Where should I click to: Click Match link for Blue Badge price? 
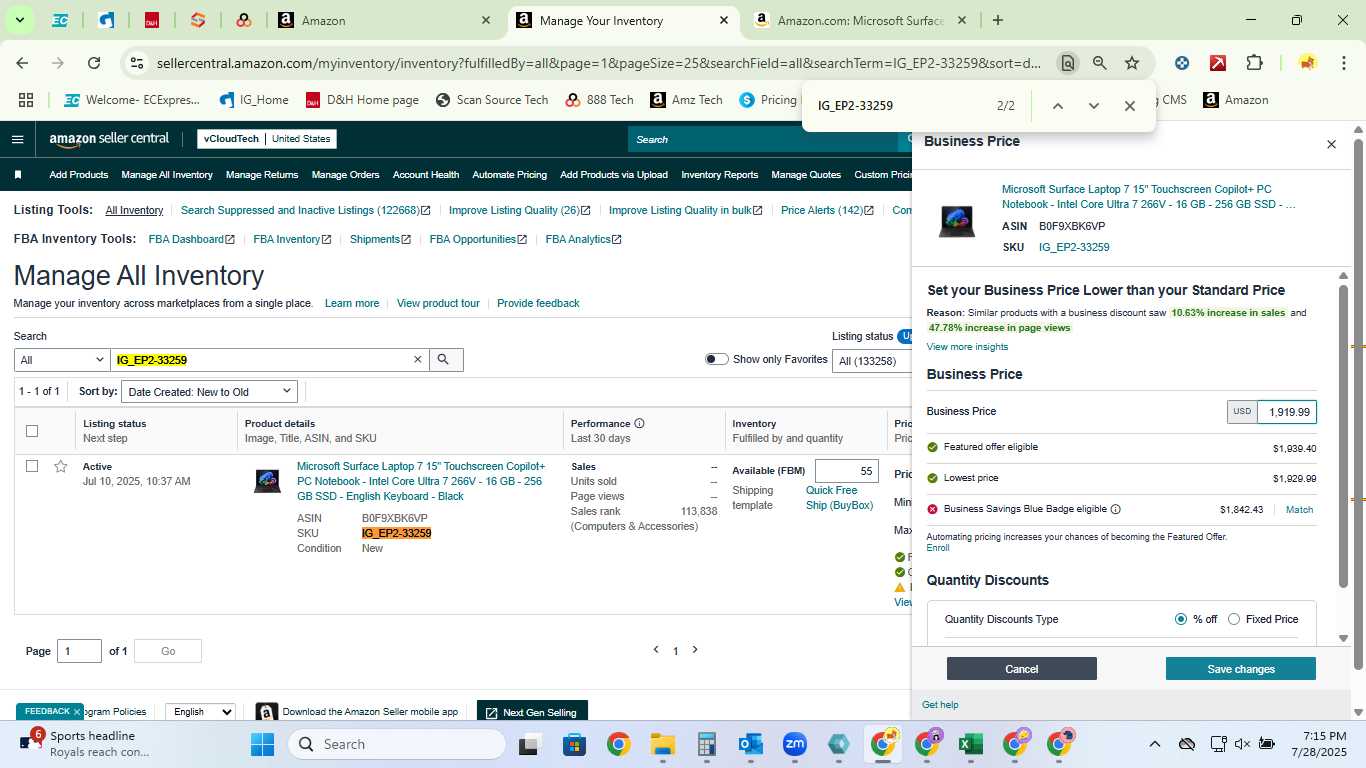coord(1299,510)
